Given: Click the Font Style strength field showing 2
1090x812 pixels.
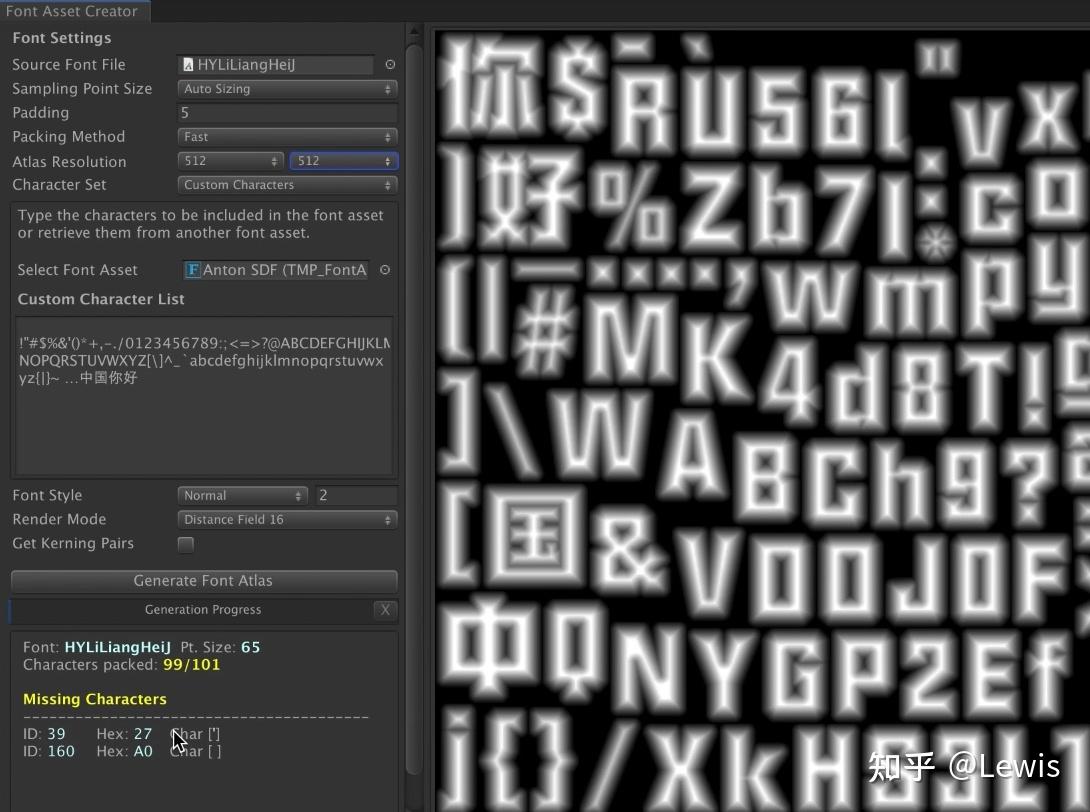Looking at the screenshot, I should point(357,494).
